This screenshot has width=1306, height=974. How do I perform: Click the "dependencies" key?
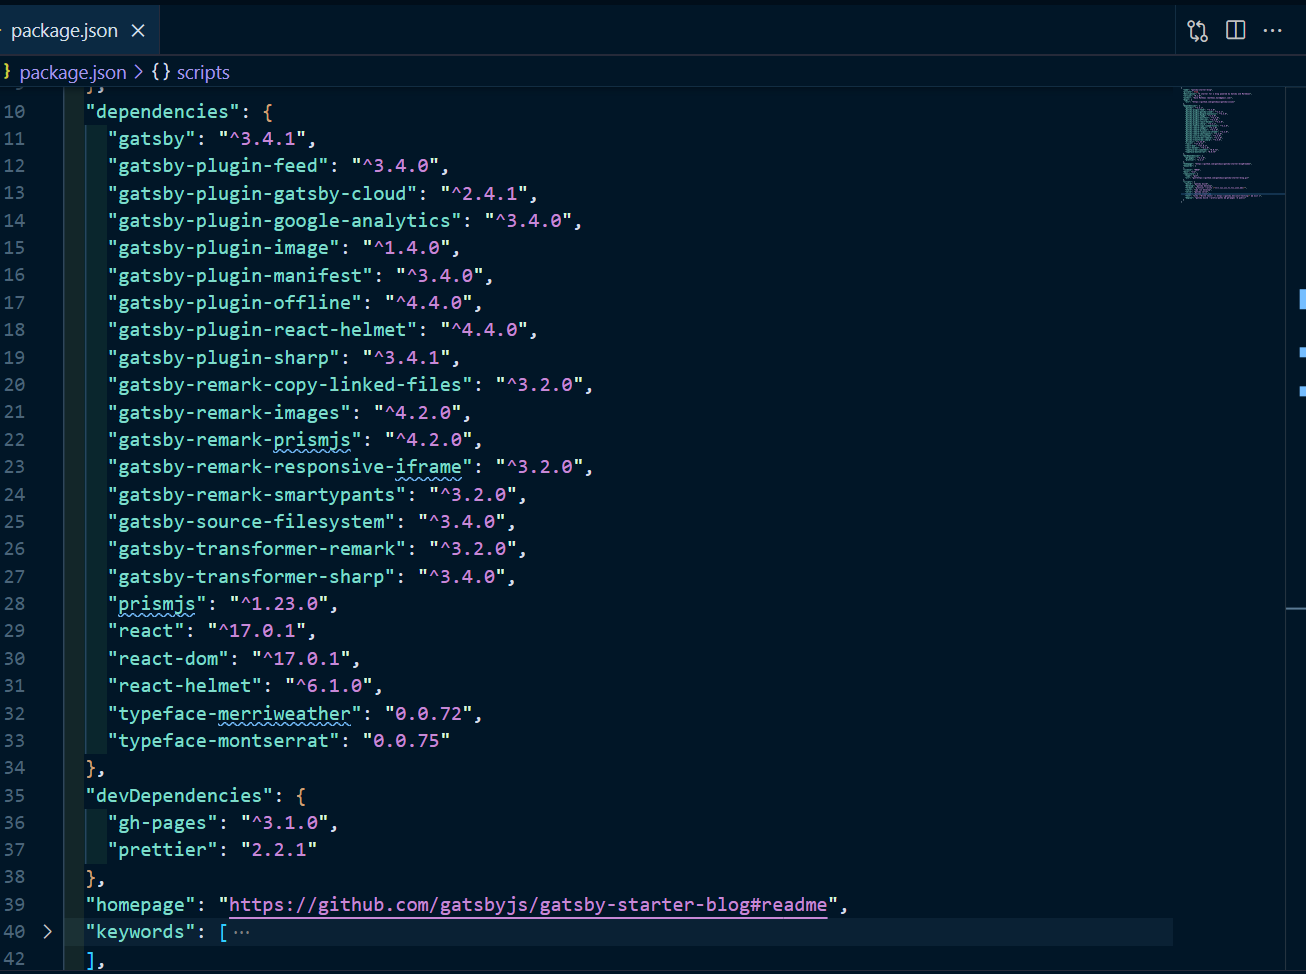coord(163,112)
